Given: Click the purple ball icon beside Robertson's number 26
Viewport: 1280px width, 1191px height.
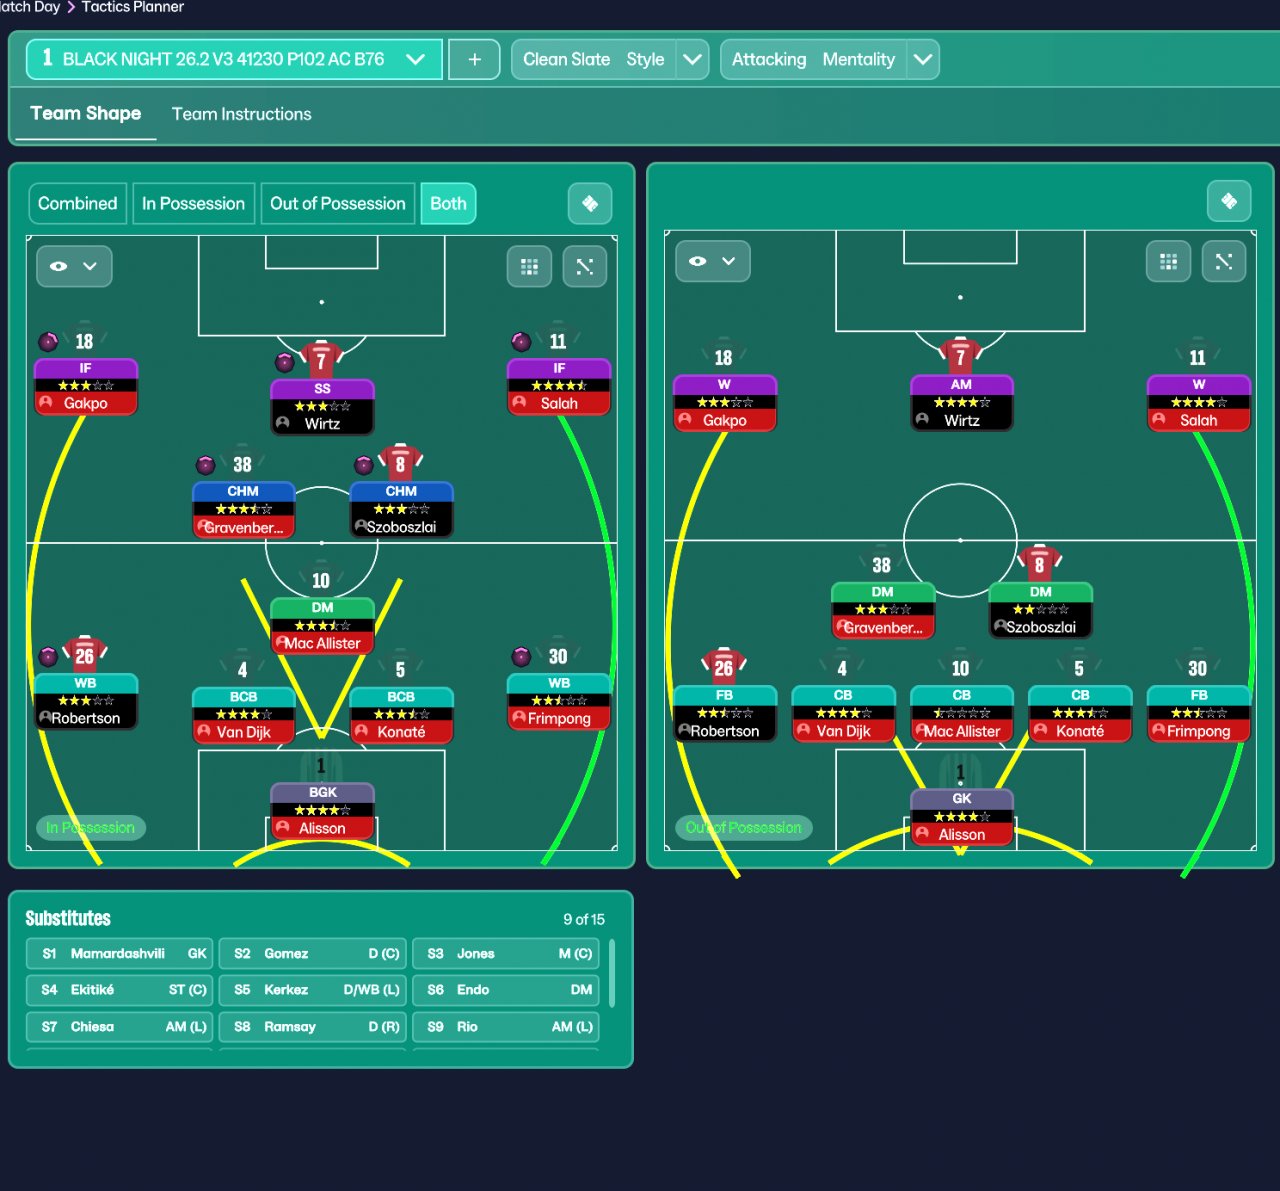Looking at the screenshot, I should pyautogui.click(x=48, y=657).
